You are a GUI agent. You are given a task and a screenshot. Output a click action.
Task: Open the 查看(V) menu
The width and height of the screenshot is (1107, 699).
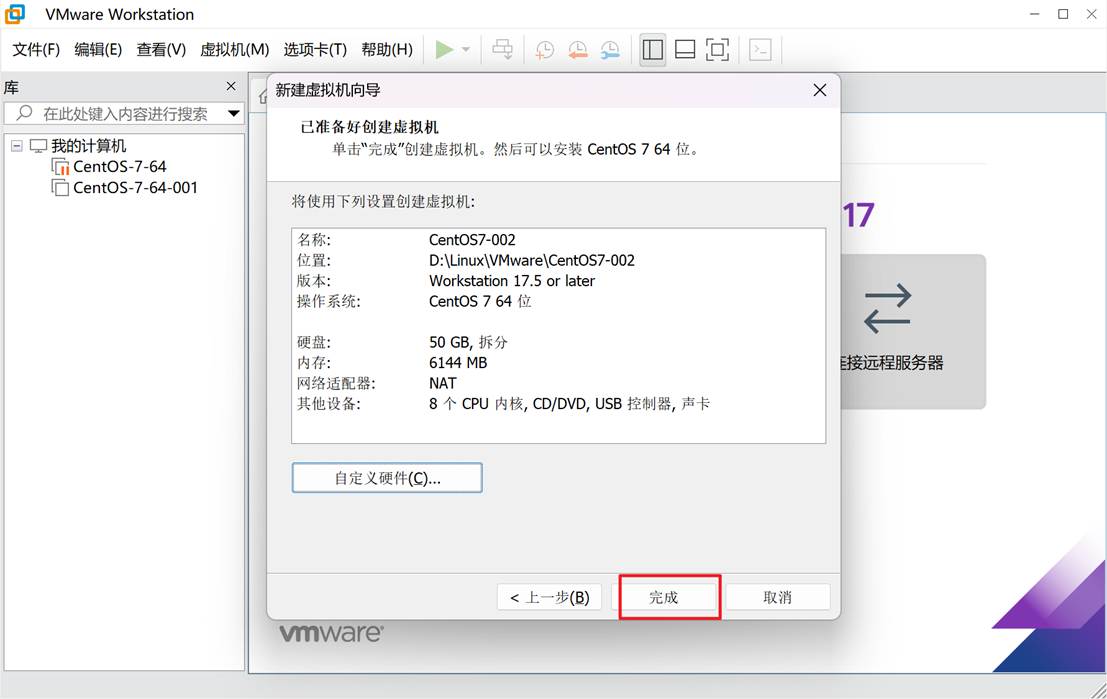coord(161,49)
